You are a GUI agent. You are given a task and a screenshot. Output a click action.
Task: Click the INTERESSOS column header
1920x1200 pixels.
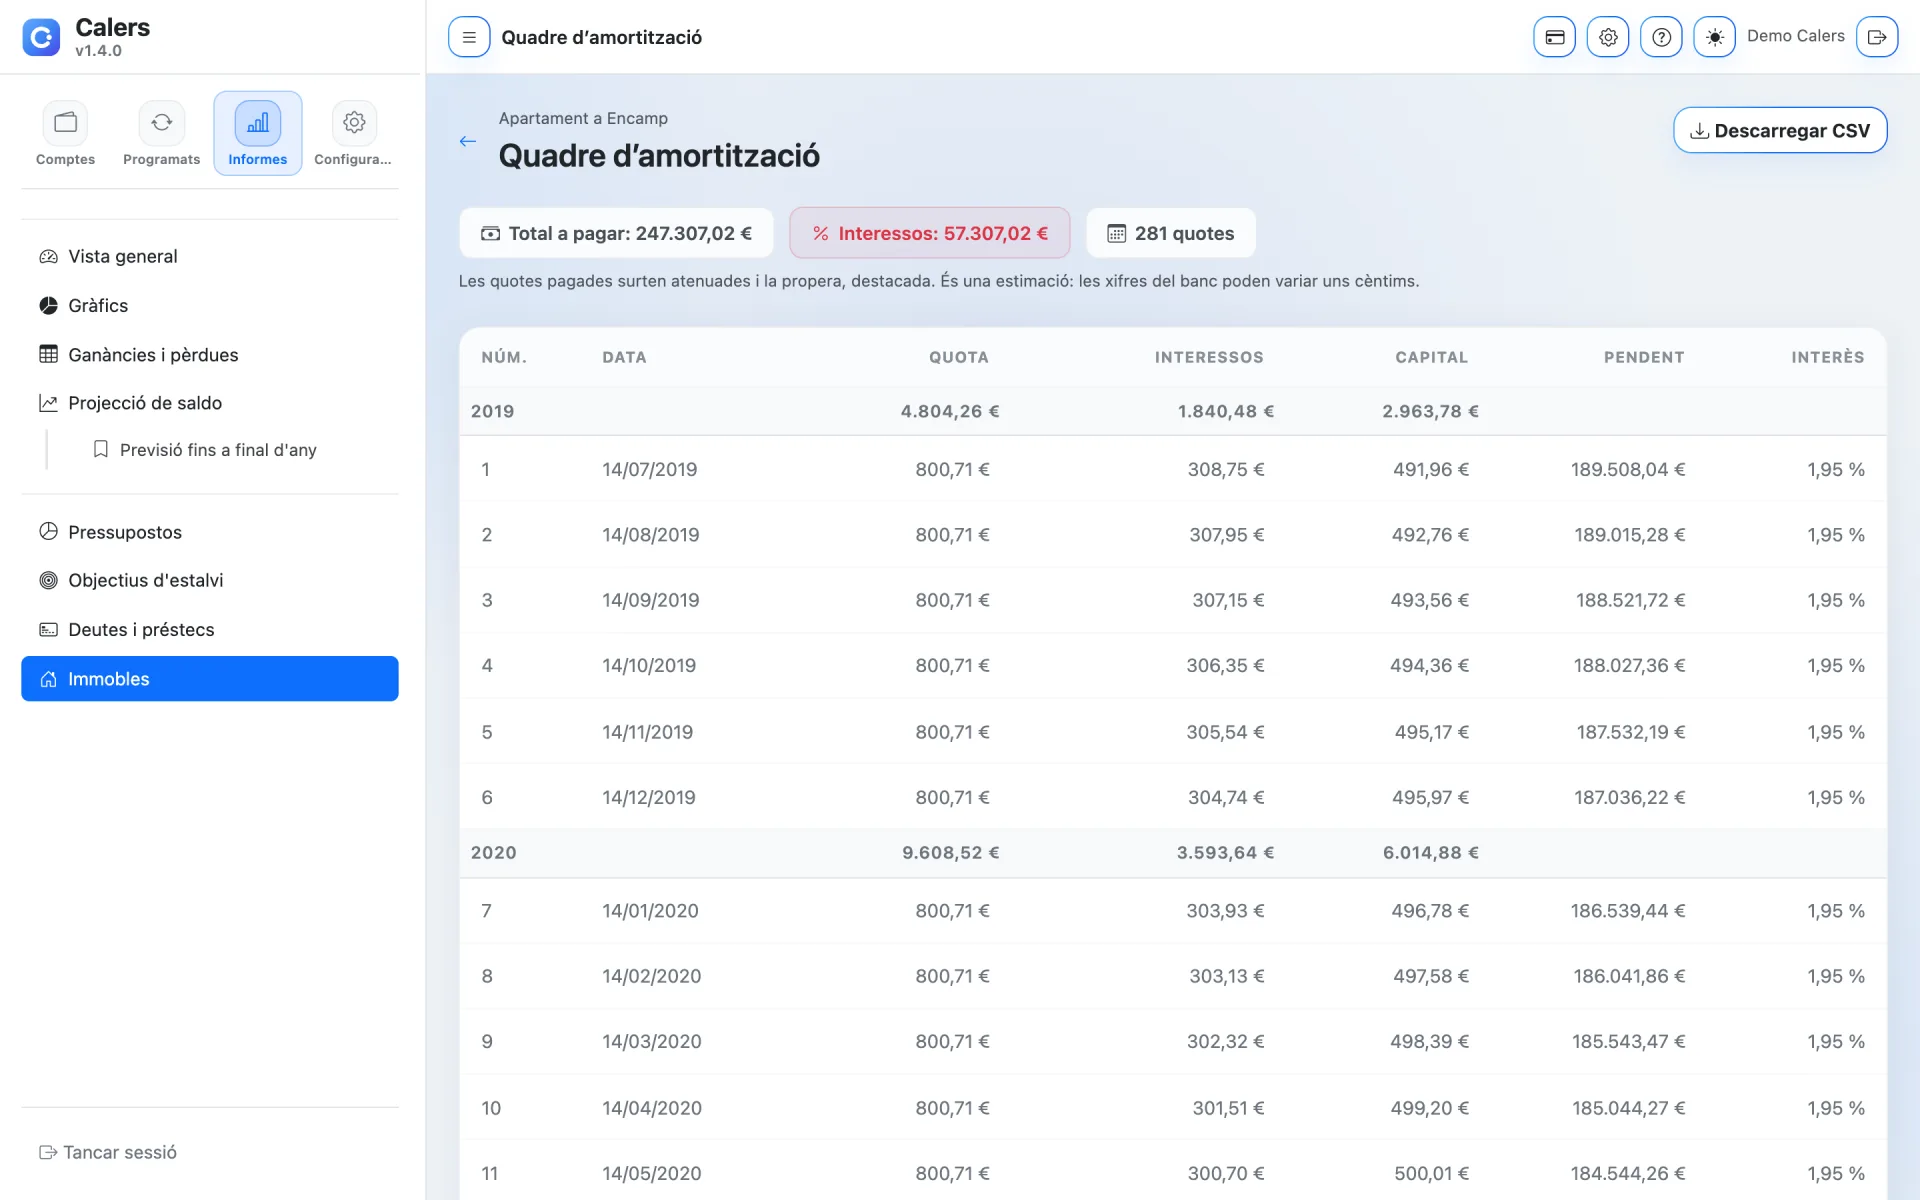[1209, 357]
